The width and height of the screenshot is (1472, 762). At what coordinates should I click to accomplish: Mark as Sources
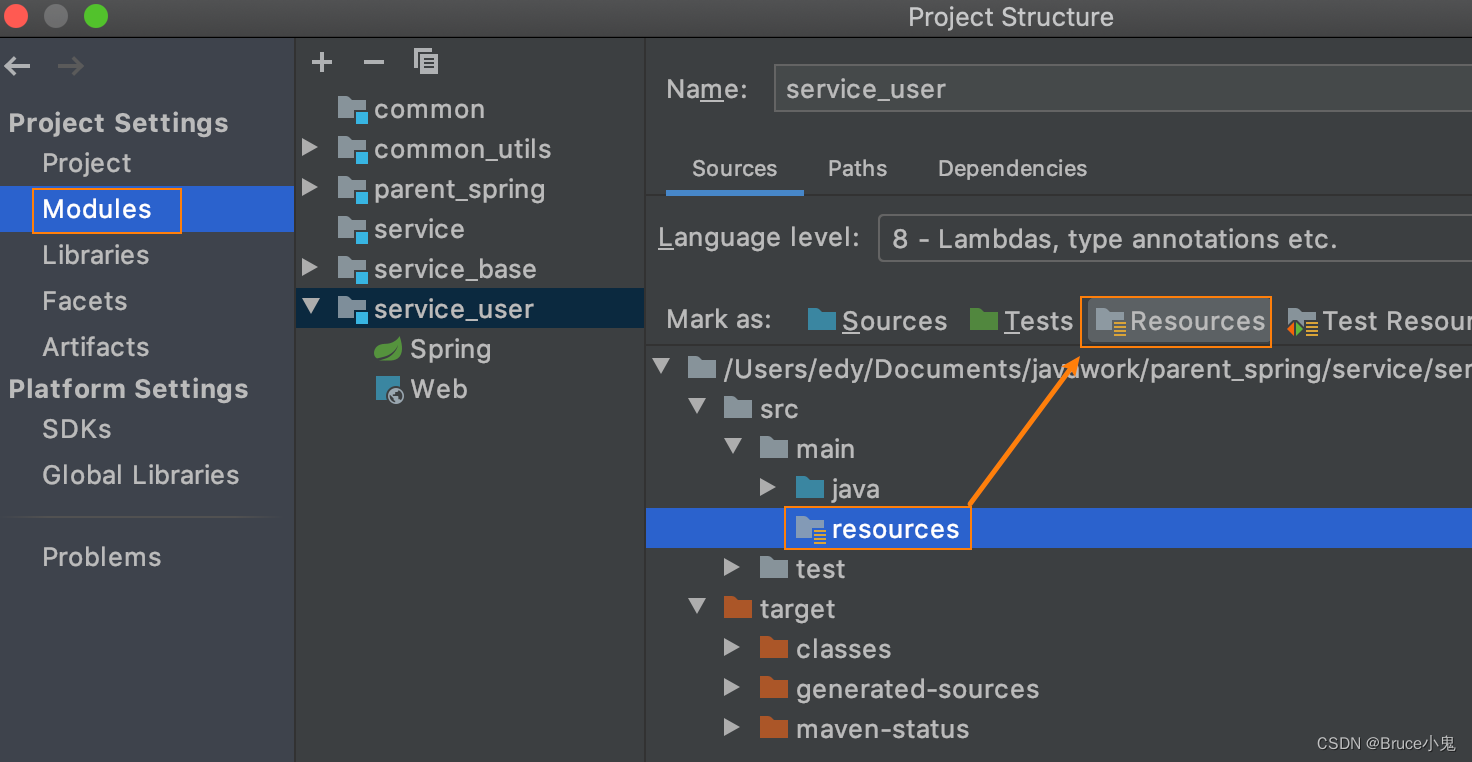point(878,321)
